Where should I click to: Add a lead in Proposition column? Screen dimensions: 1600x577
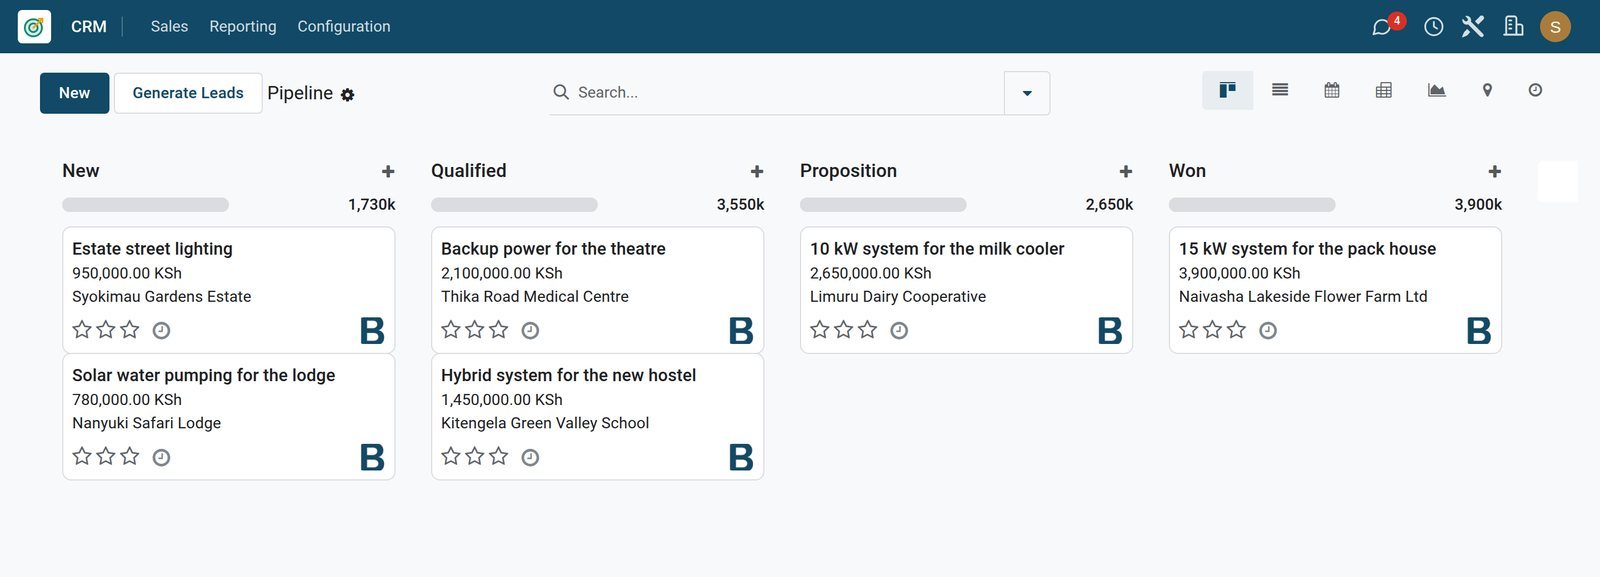click(x=1126, y=172)
